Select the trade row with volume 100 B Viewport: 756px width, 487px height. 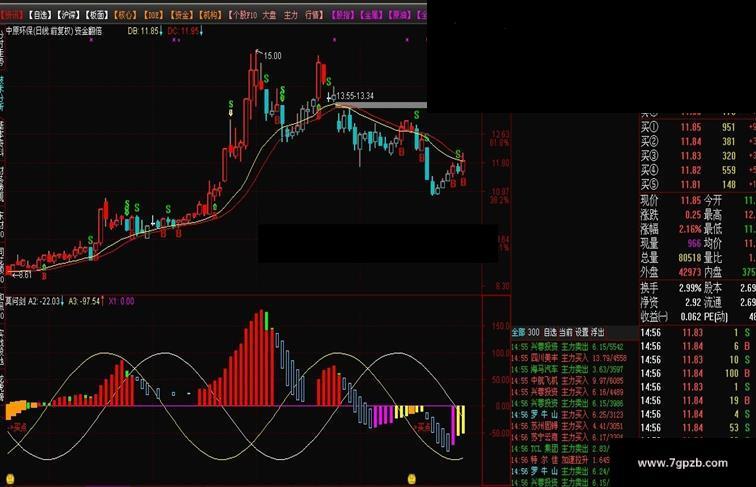point(698,373)
